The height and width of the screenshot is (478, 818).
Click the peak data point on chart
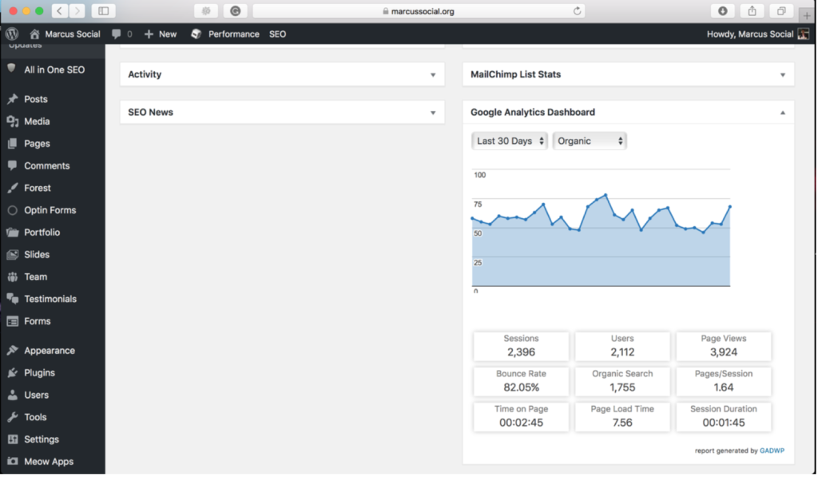click(x=606, y=195)
